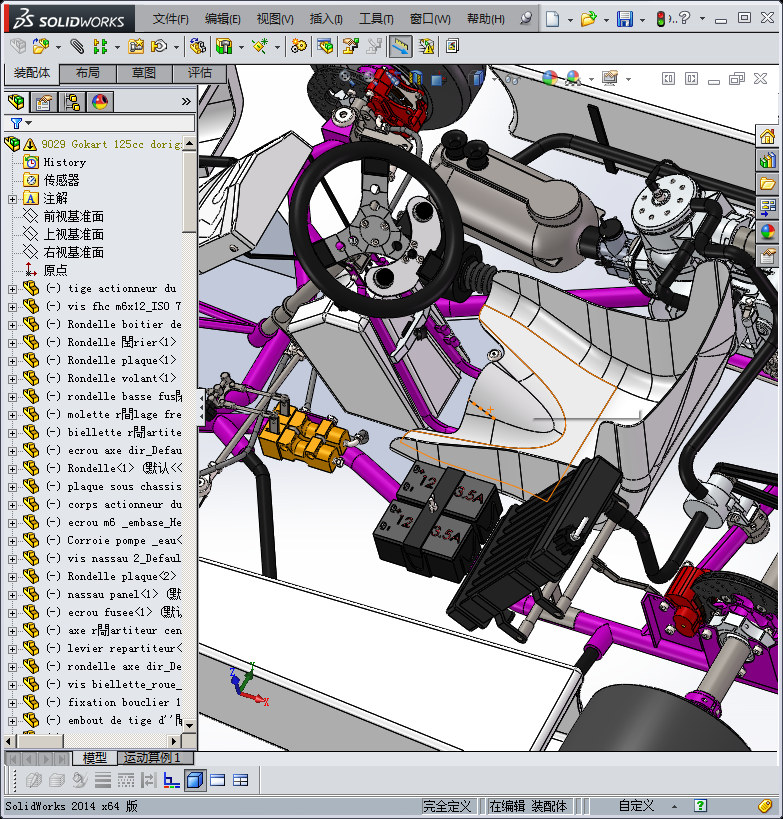The width and height of the screenshot is (783, 819).
Task: Expand the levier repartiteur component
Action: [x=13, y=649]
